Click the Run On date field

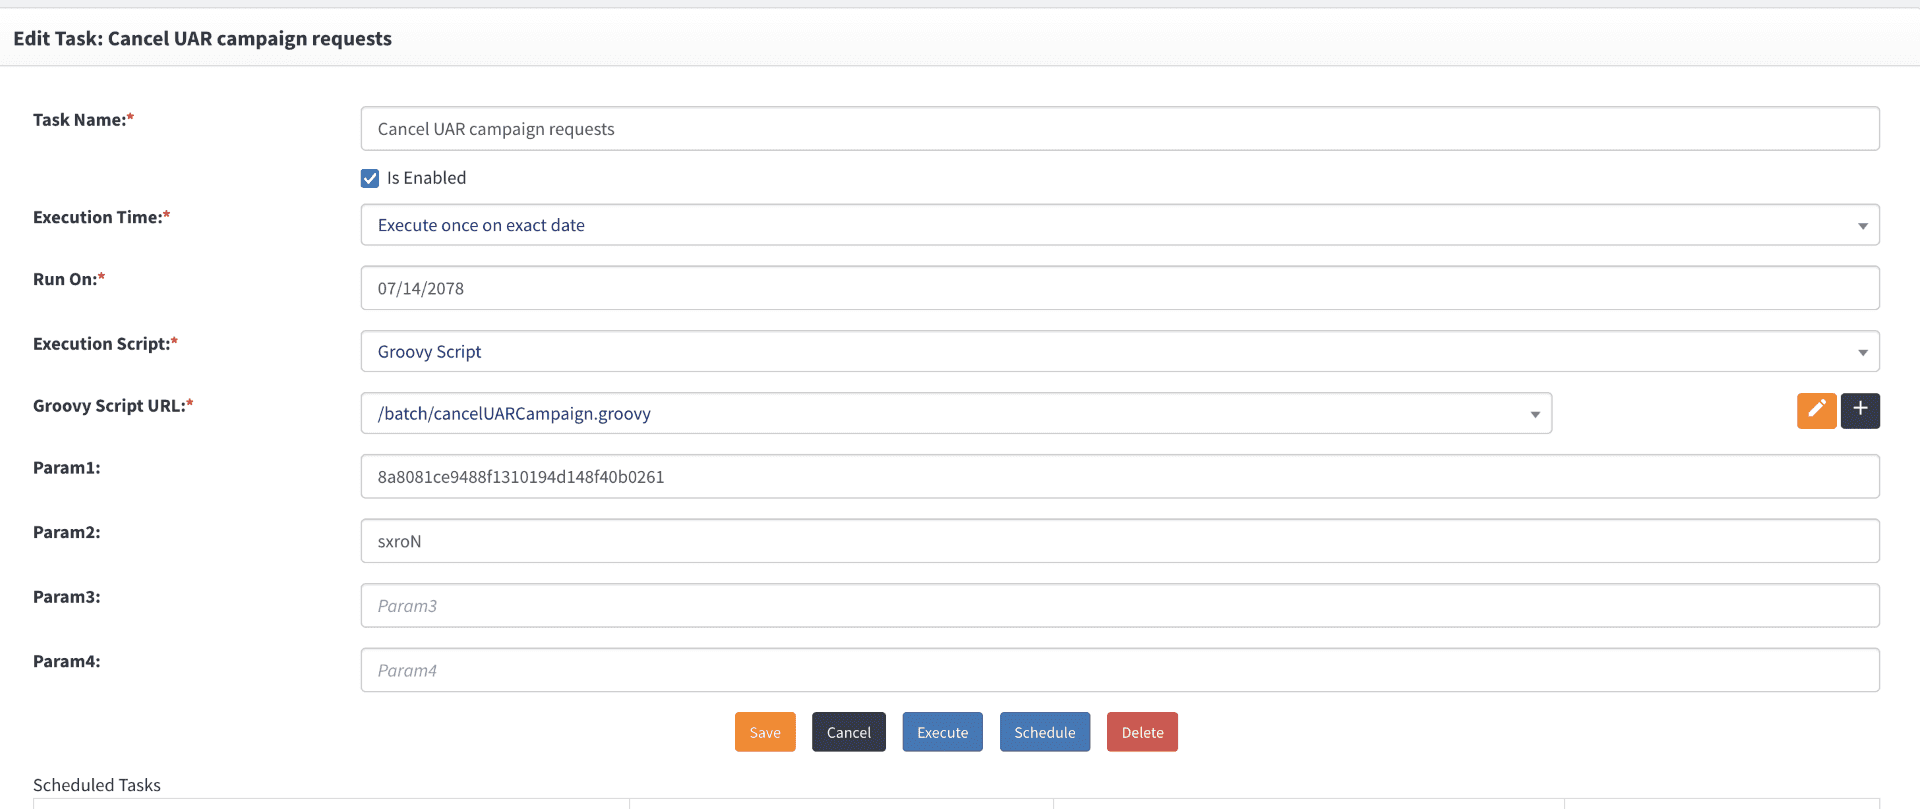click(x=1120, y=288)
